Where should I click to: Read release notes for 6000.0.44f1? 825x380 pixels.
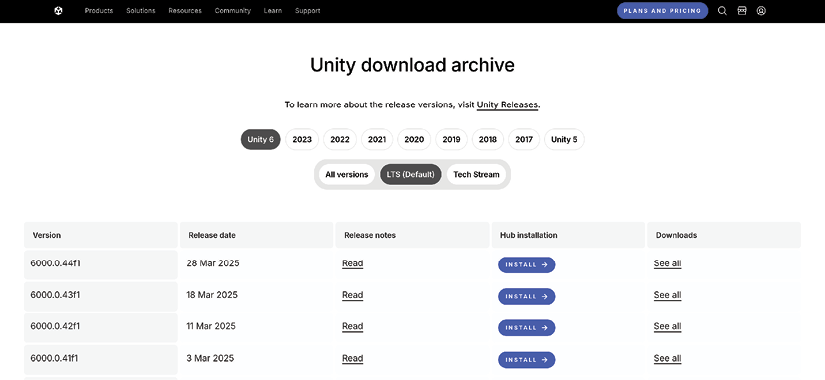tap(353, 263)
